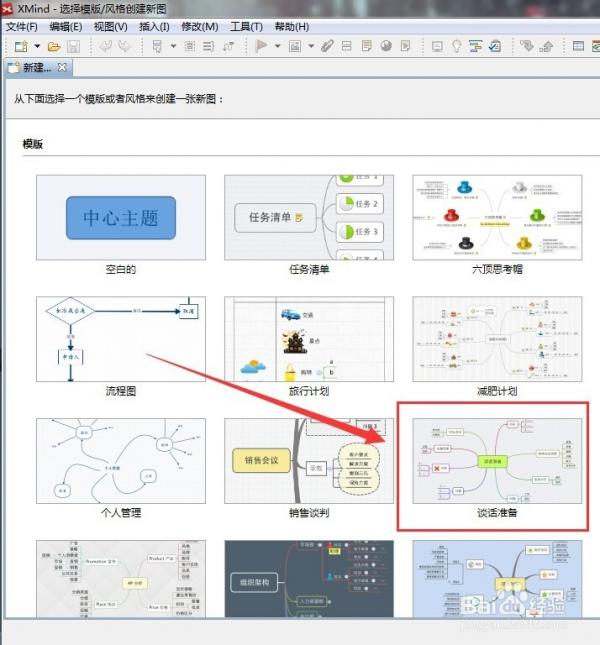Click the lightbulb Brainstorming icon
Viewport: 600px width, 645px height.
456,46
